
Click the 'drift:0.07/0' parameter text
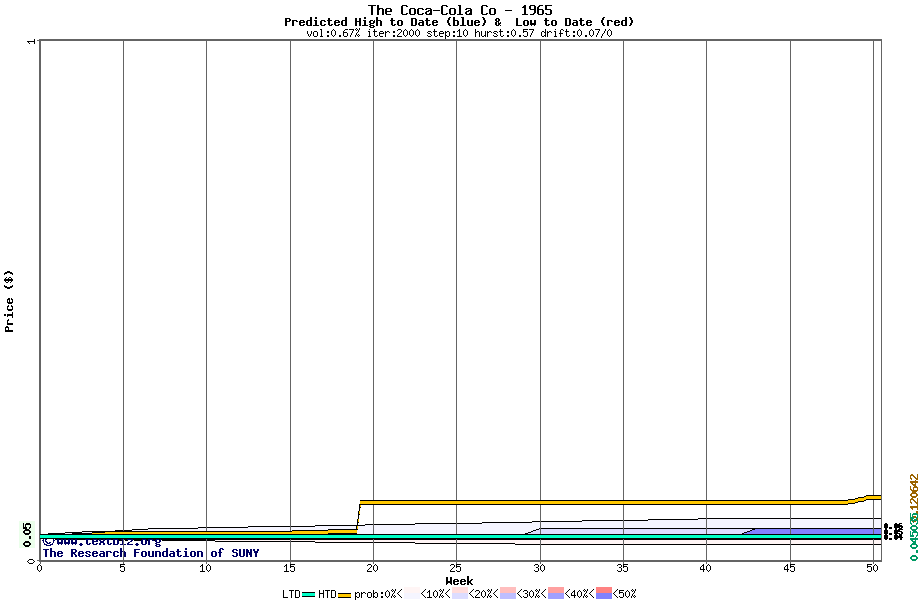[x=576, y=33]
